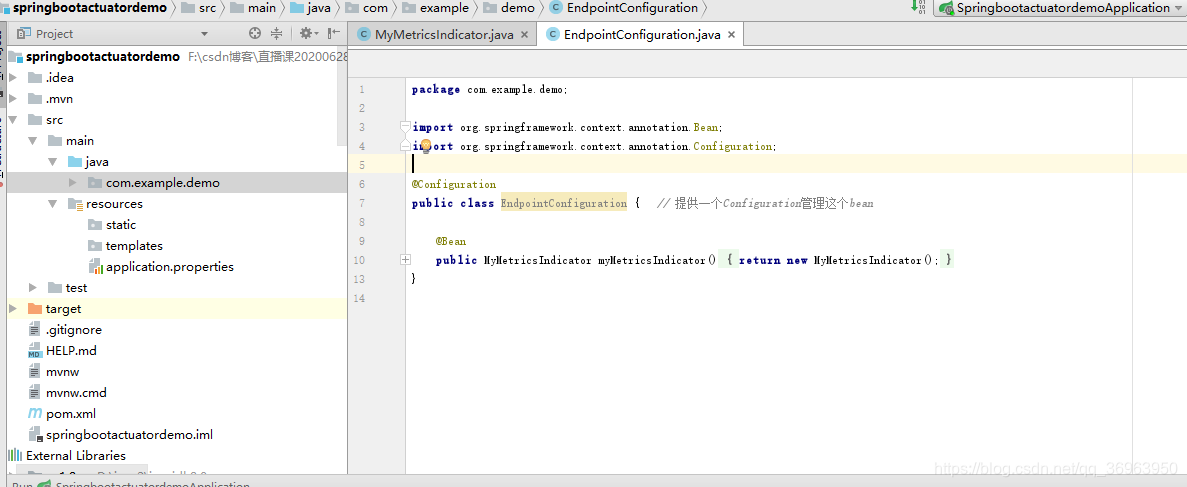
Task: Click the .gitignore file icon
Action: pyautogui.click(x=35, y=329)
